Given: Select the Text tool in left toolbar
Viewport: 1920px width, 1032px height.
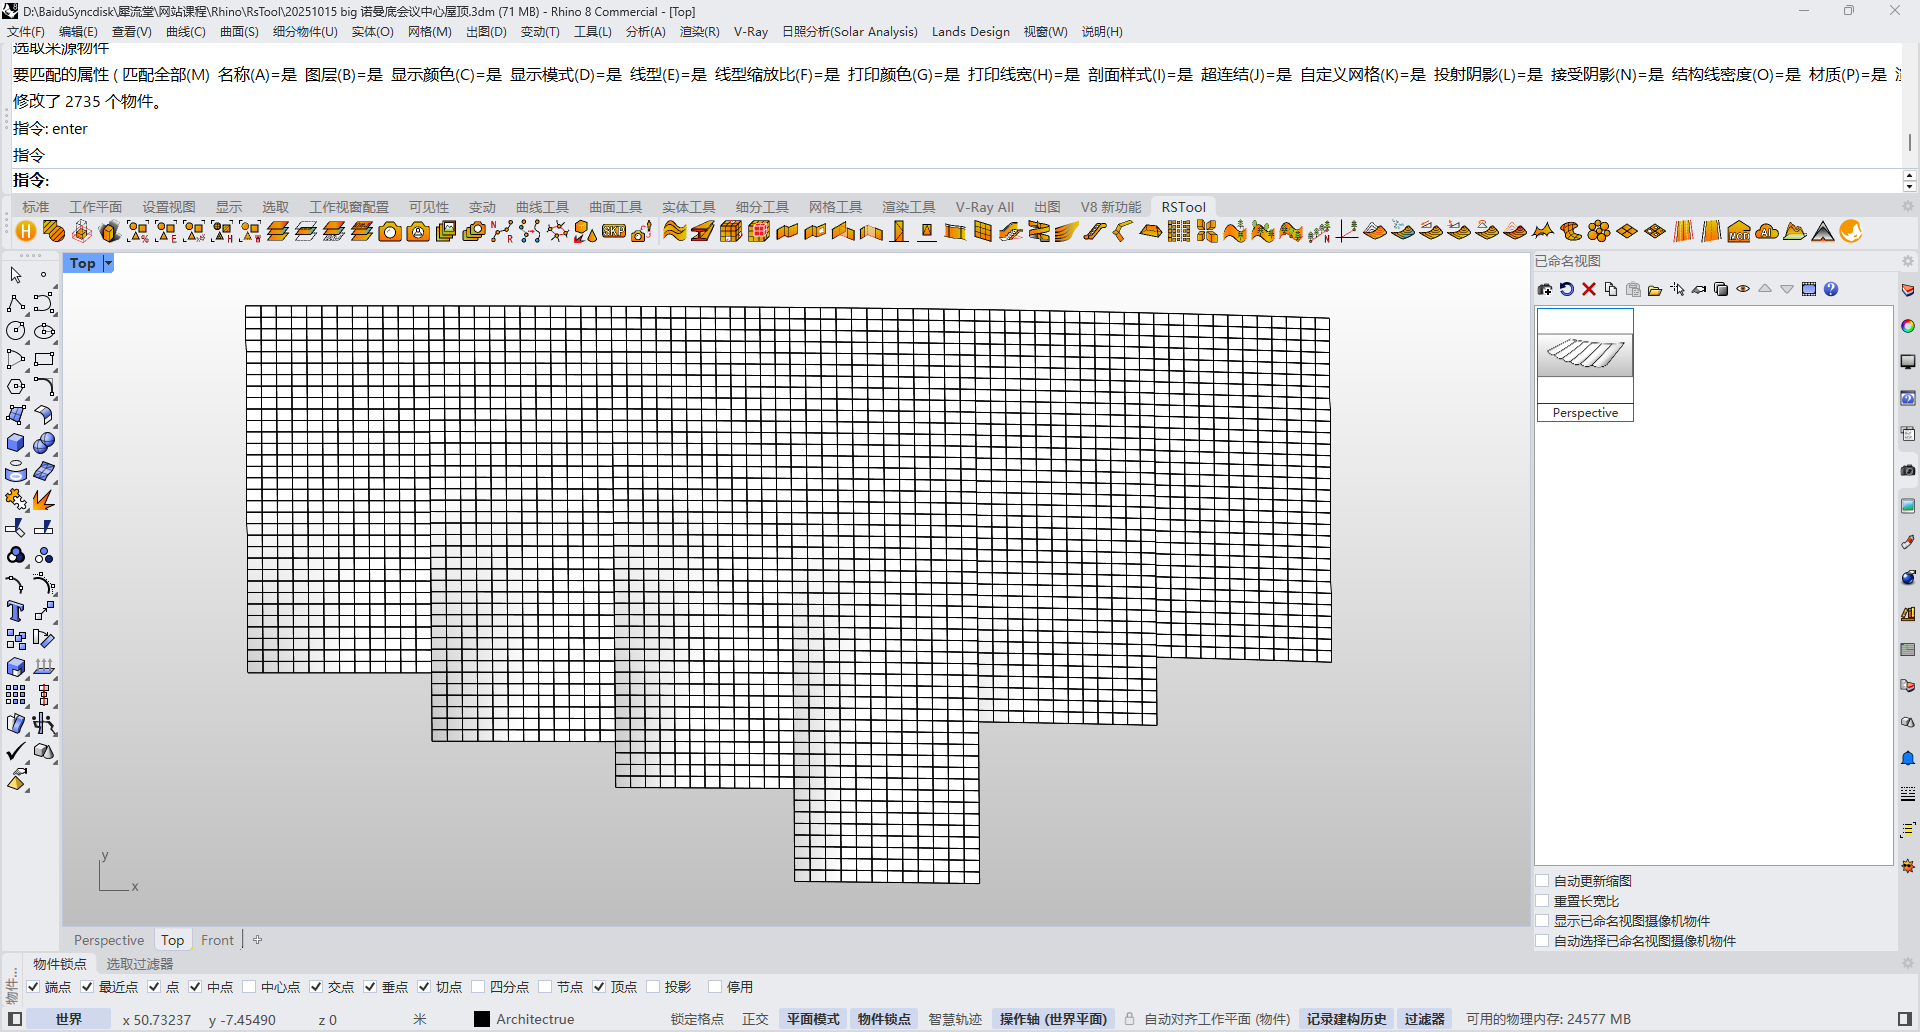Looking at the screenshot, I should 16,611.
